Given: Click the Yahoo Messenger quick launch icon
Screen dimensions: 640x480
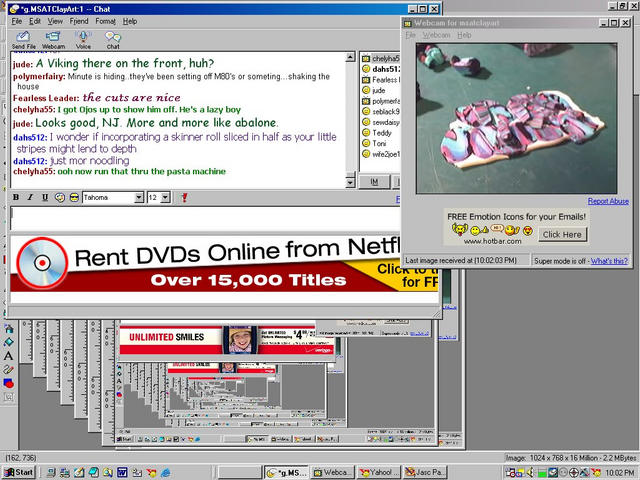Looking at the screenshot, I should [151, 473].
